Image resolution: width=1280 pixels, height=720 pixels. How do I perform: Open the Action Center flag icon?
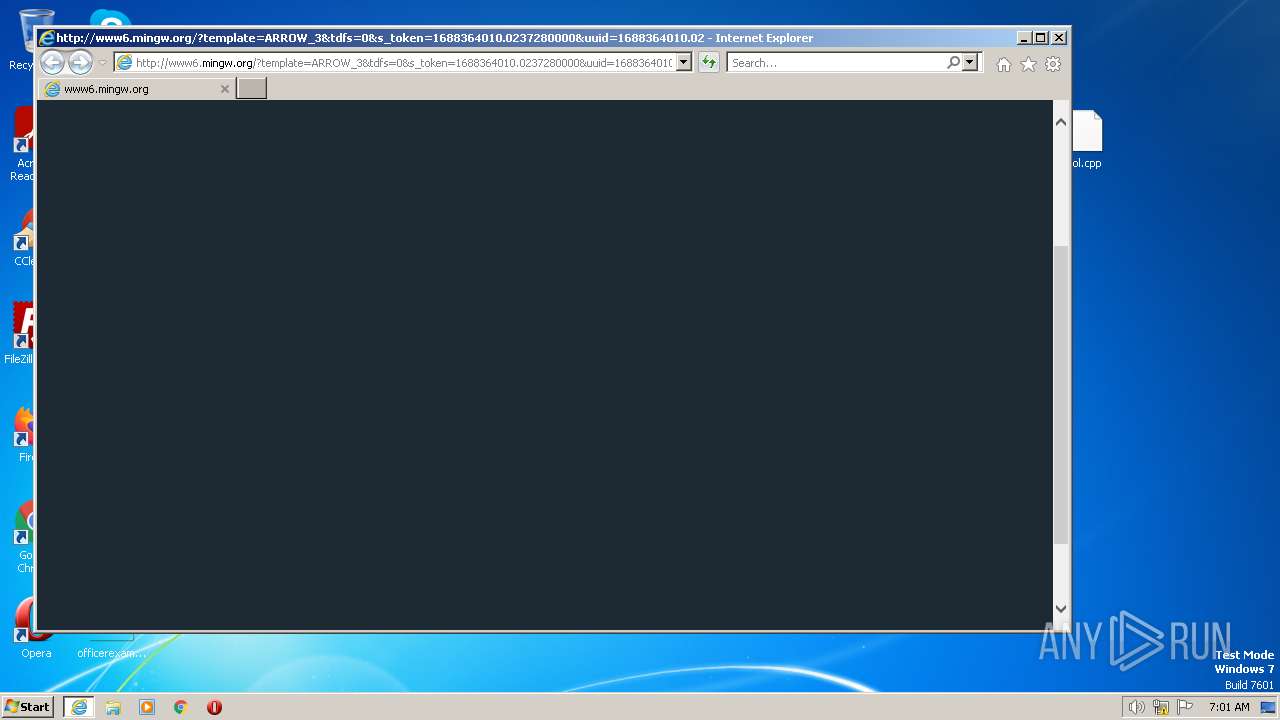point(1185,707)
